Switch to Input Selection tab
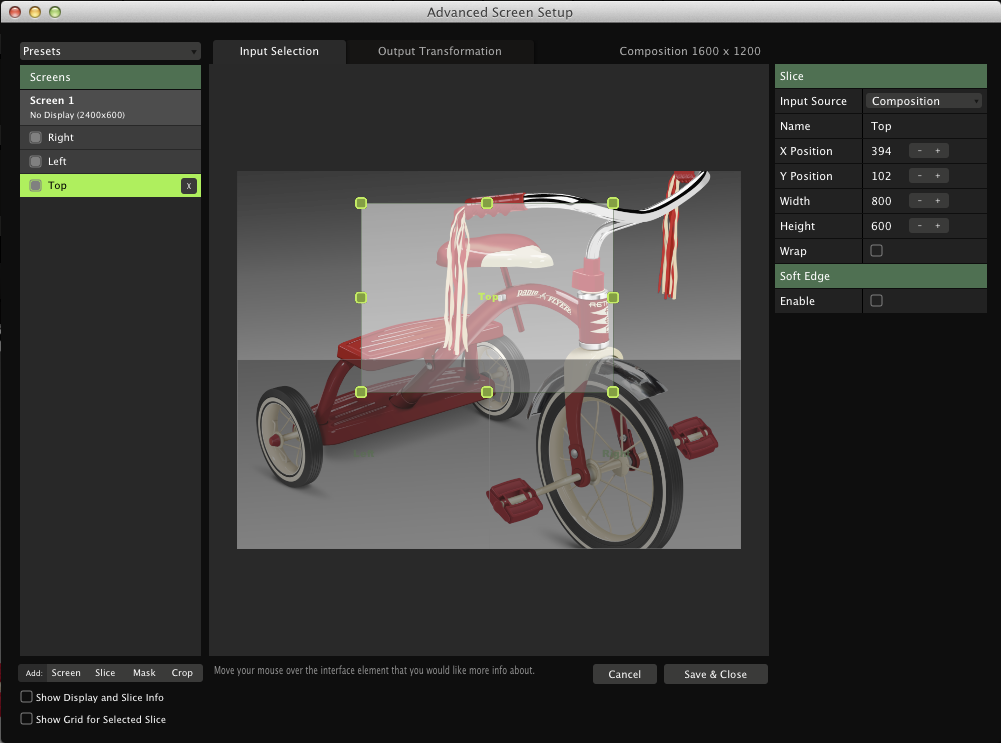Viewport: 1001px width, 743px height. [x=279, y=52]
